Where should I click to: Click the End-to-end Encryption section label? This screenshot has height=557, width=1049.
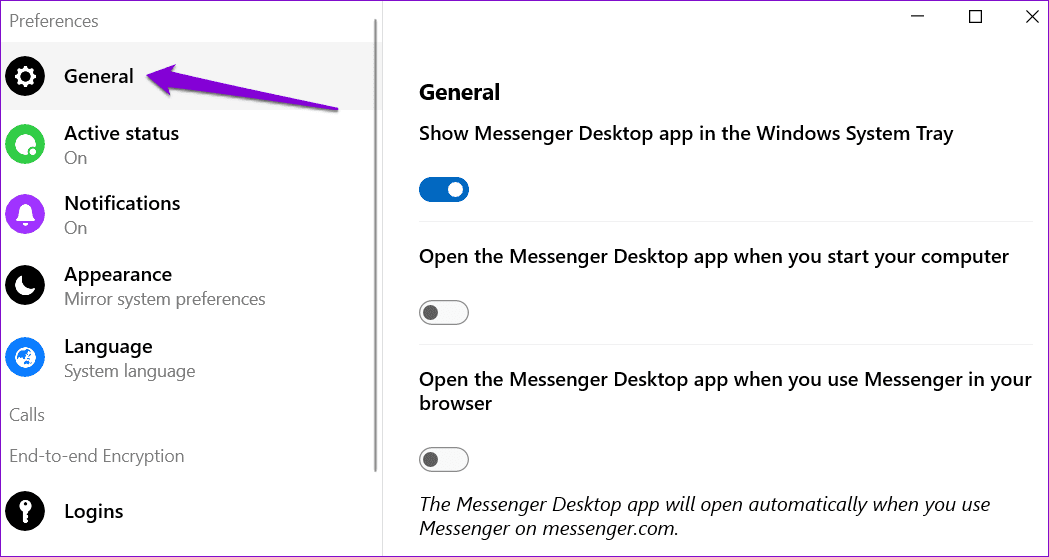tap(97, 456)
